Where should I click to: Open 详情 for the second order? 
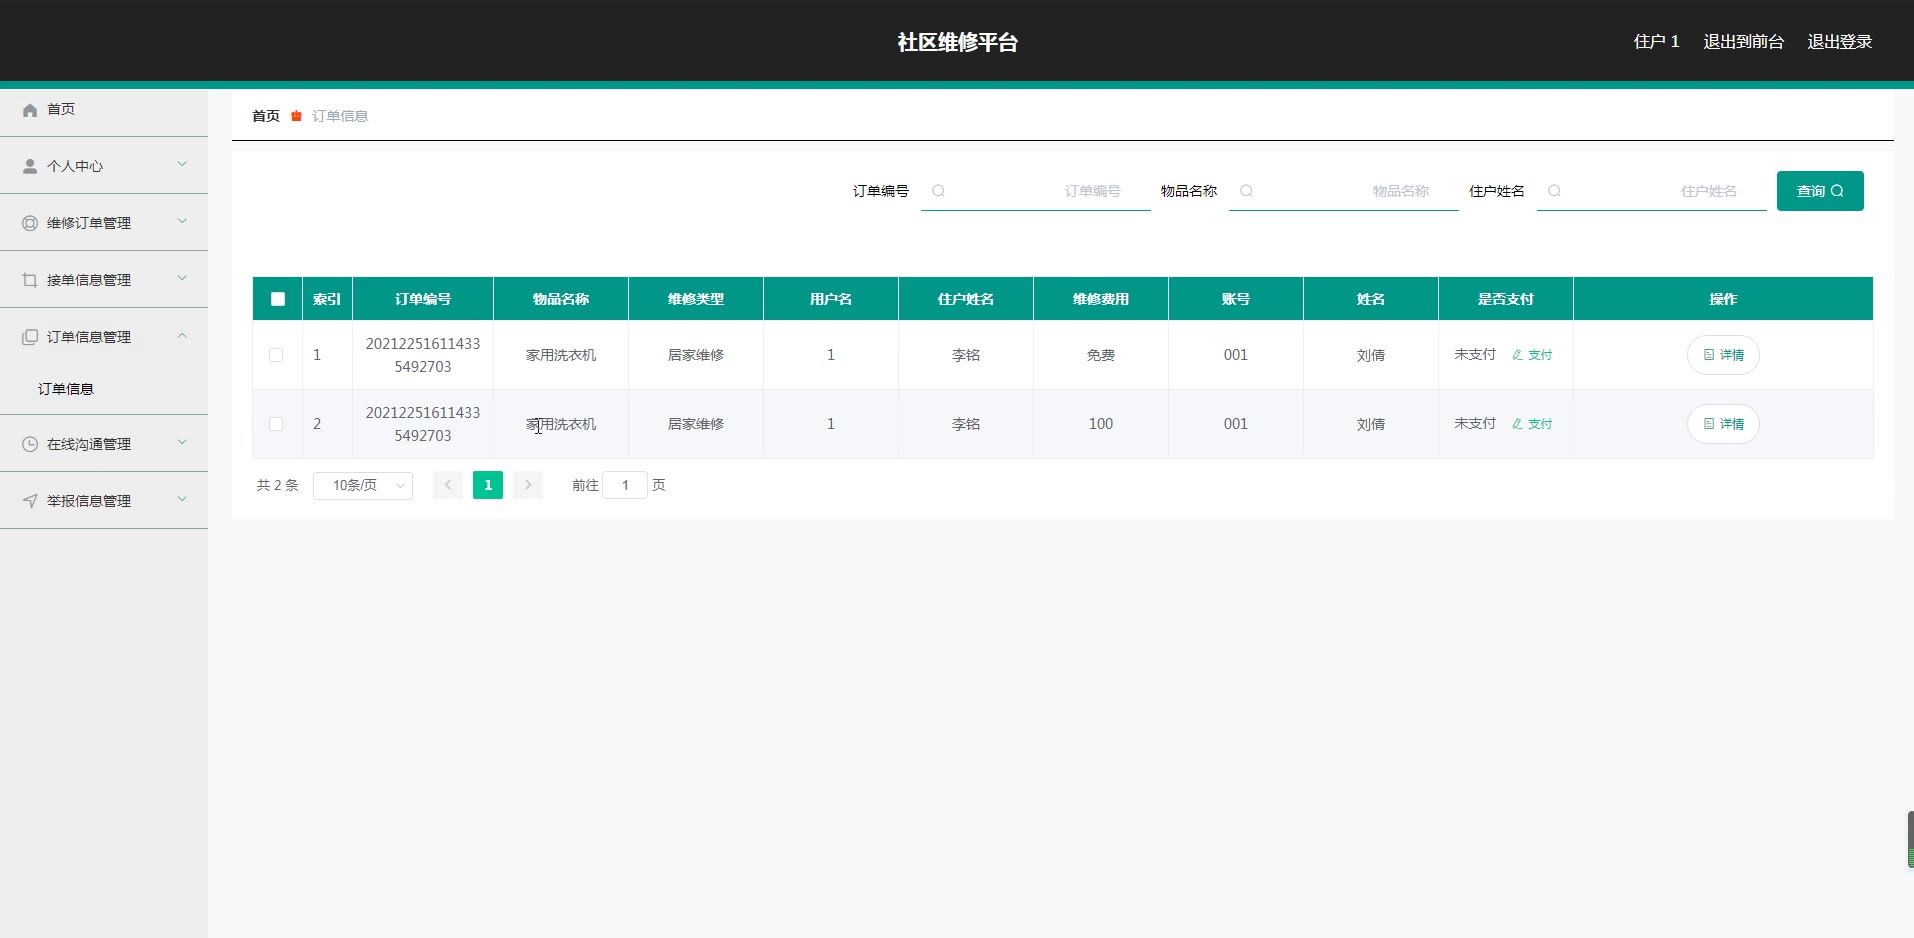(x=1723, y=424)
